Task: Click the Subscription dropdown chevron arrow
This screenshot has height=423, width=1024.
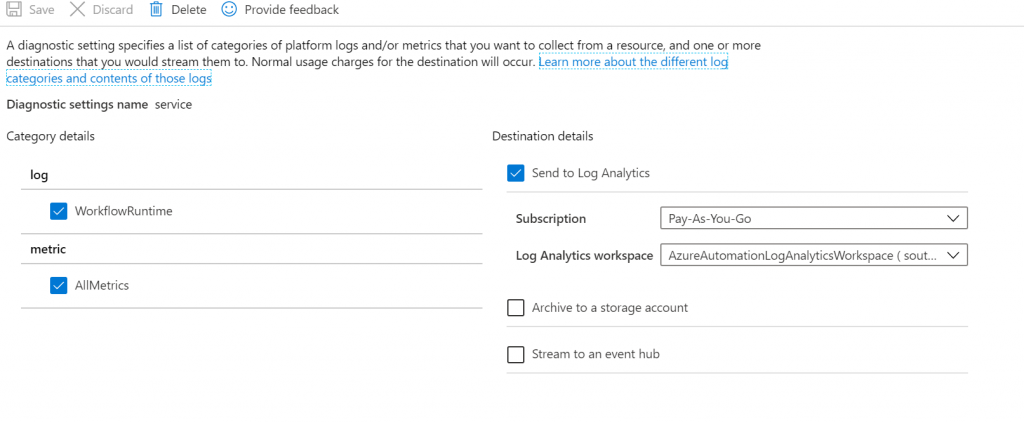Action: click(953, 219)
